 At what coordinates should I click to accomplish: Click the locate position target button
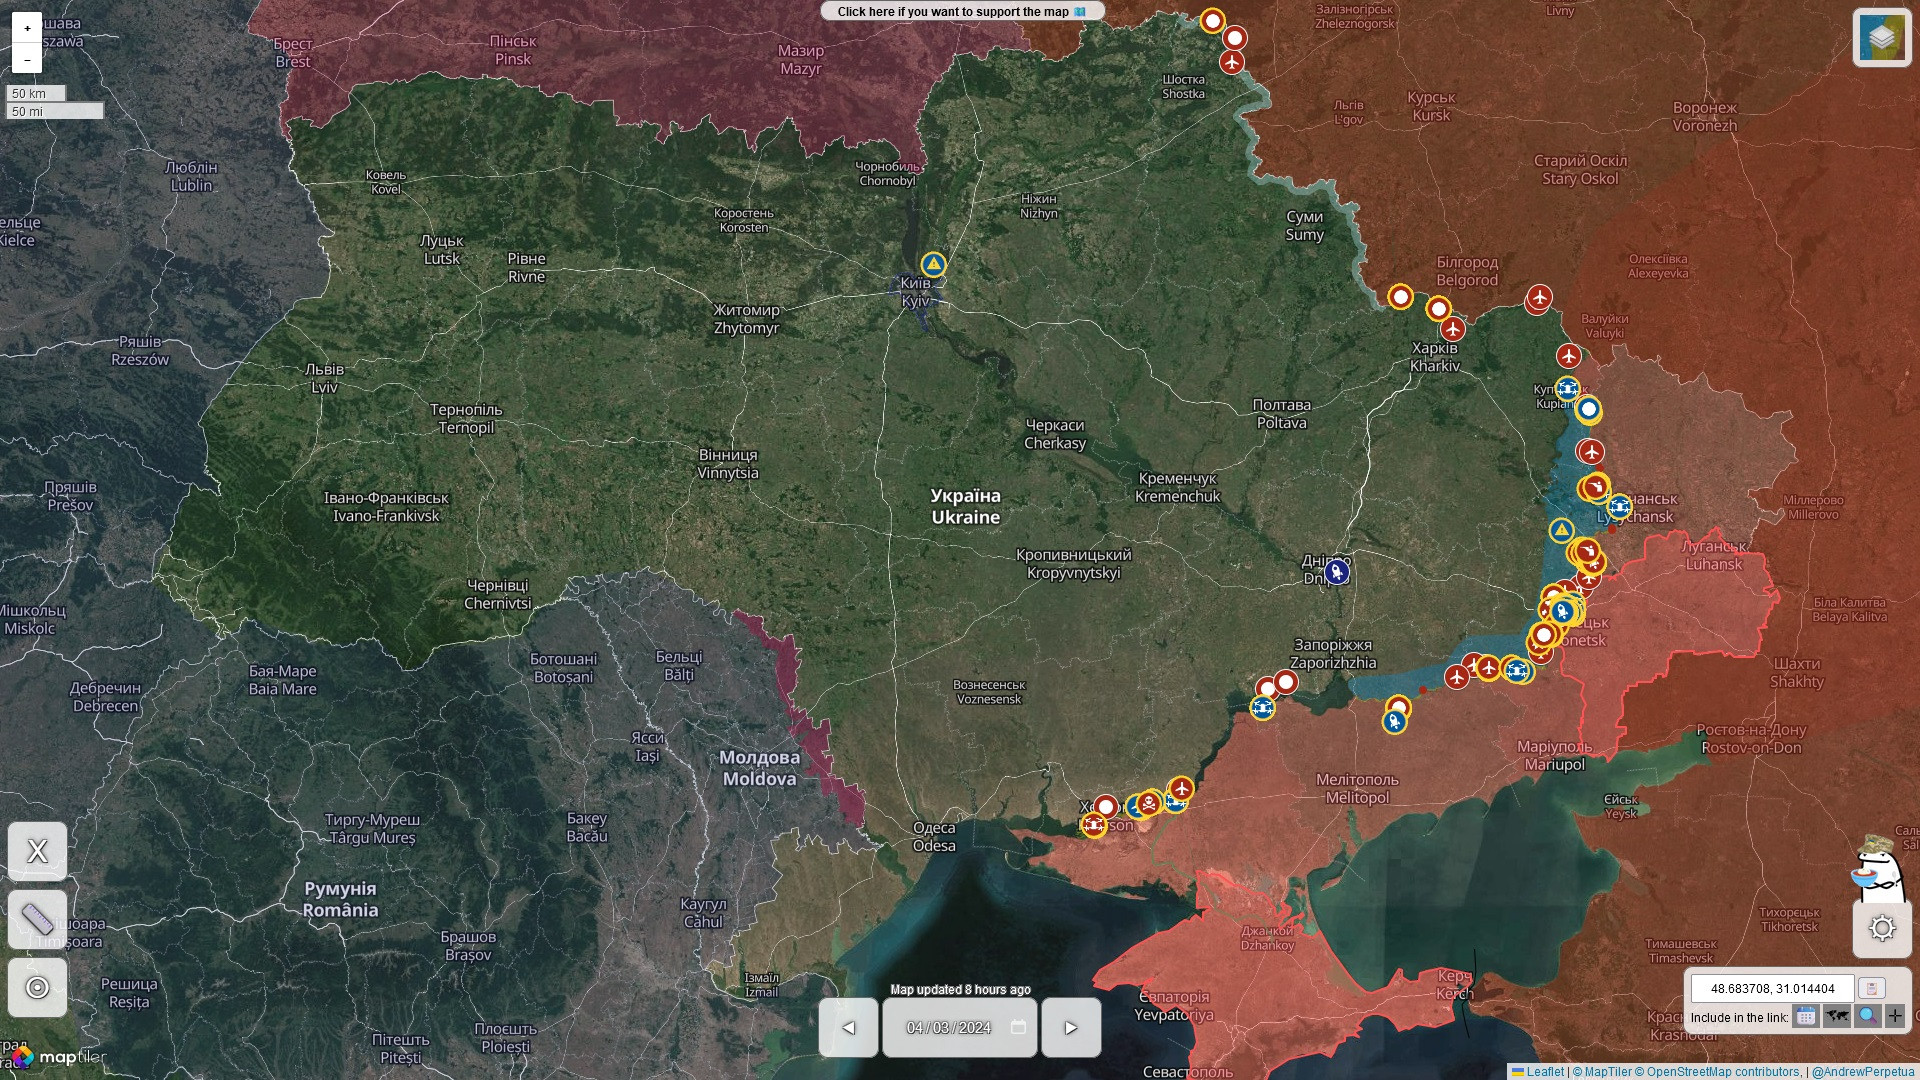38,987
